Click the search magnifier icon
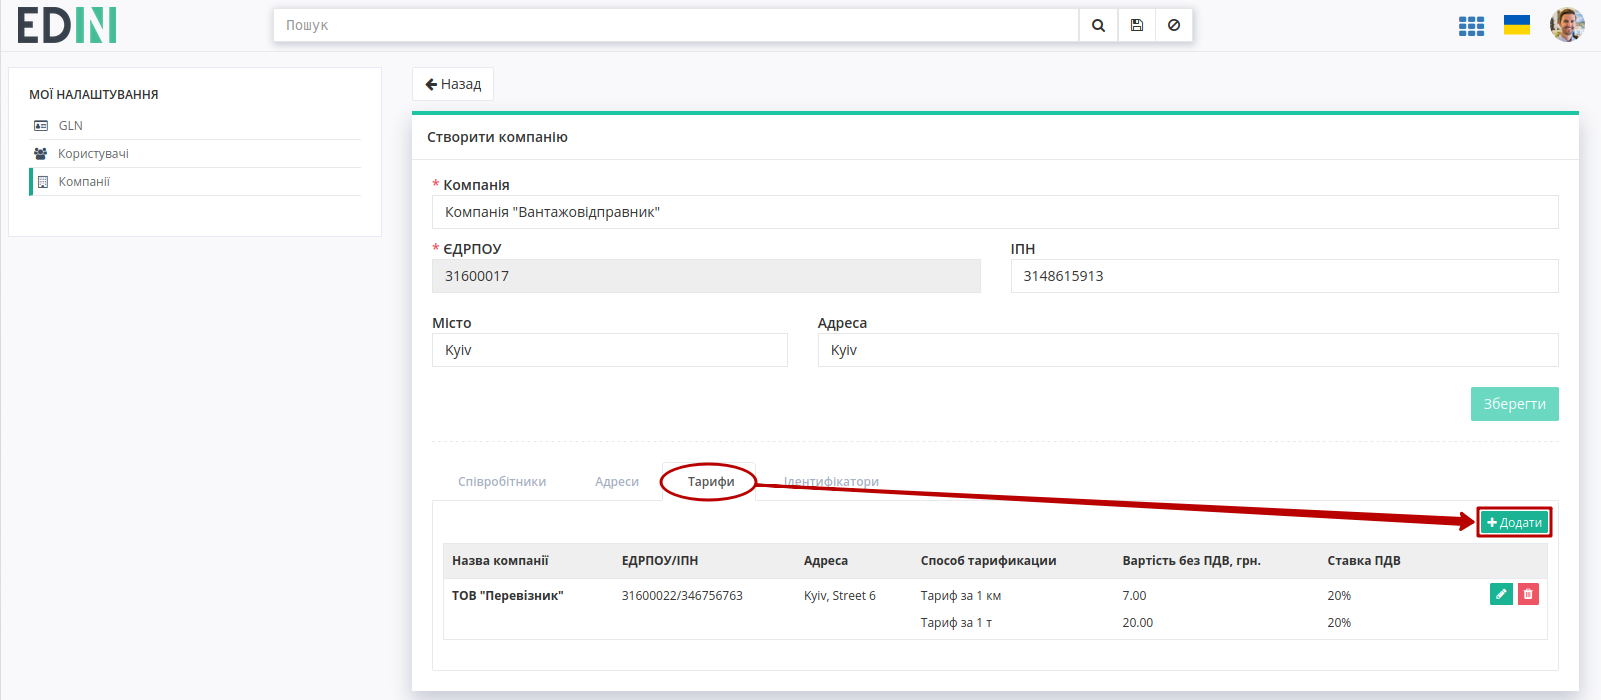The image size is (1601, 700). tap(1098, 25)
